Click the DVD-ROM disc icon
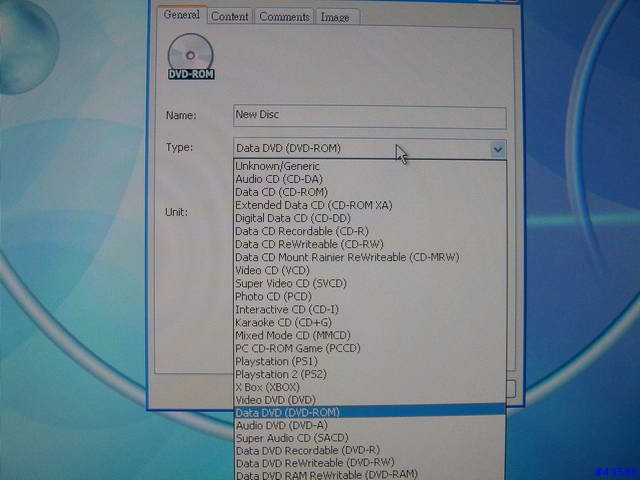The height and width of the screenshot is (480, 640). [191, 57]
